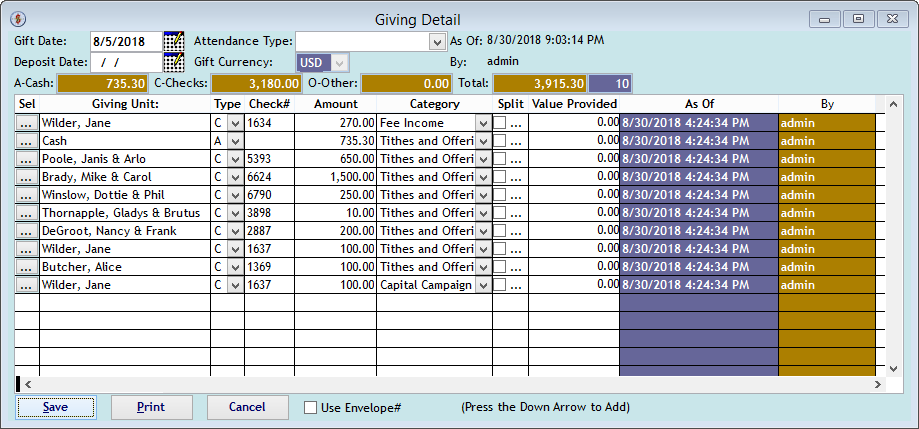
Task: Open split details for Brady, Mike & Carol
Action: 518,177
